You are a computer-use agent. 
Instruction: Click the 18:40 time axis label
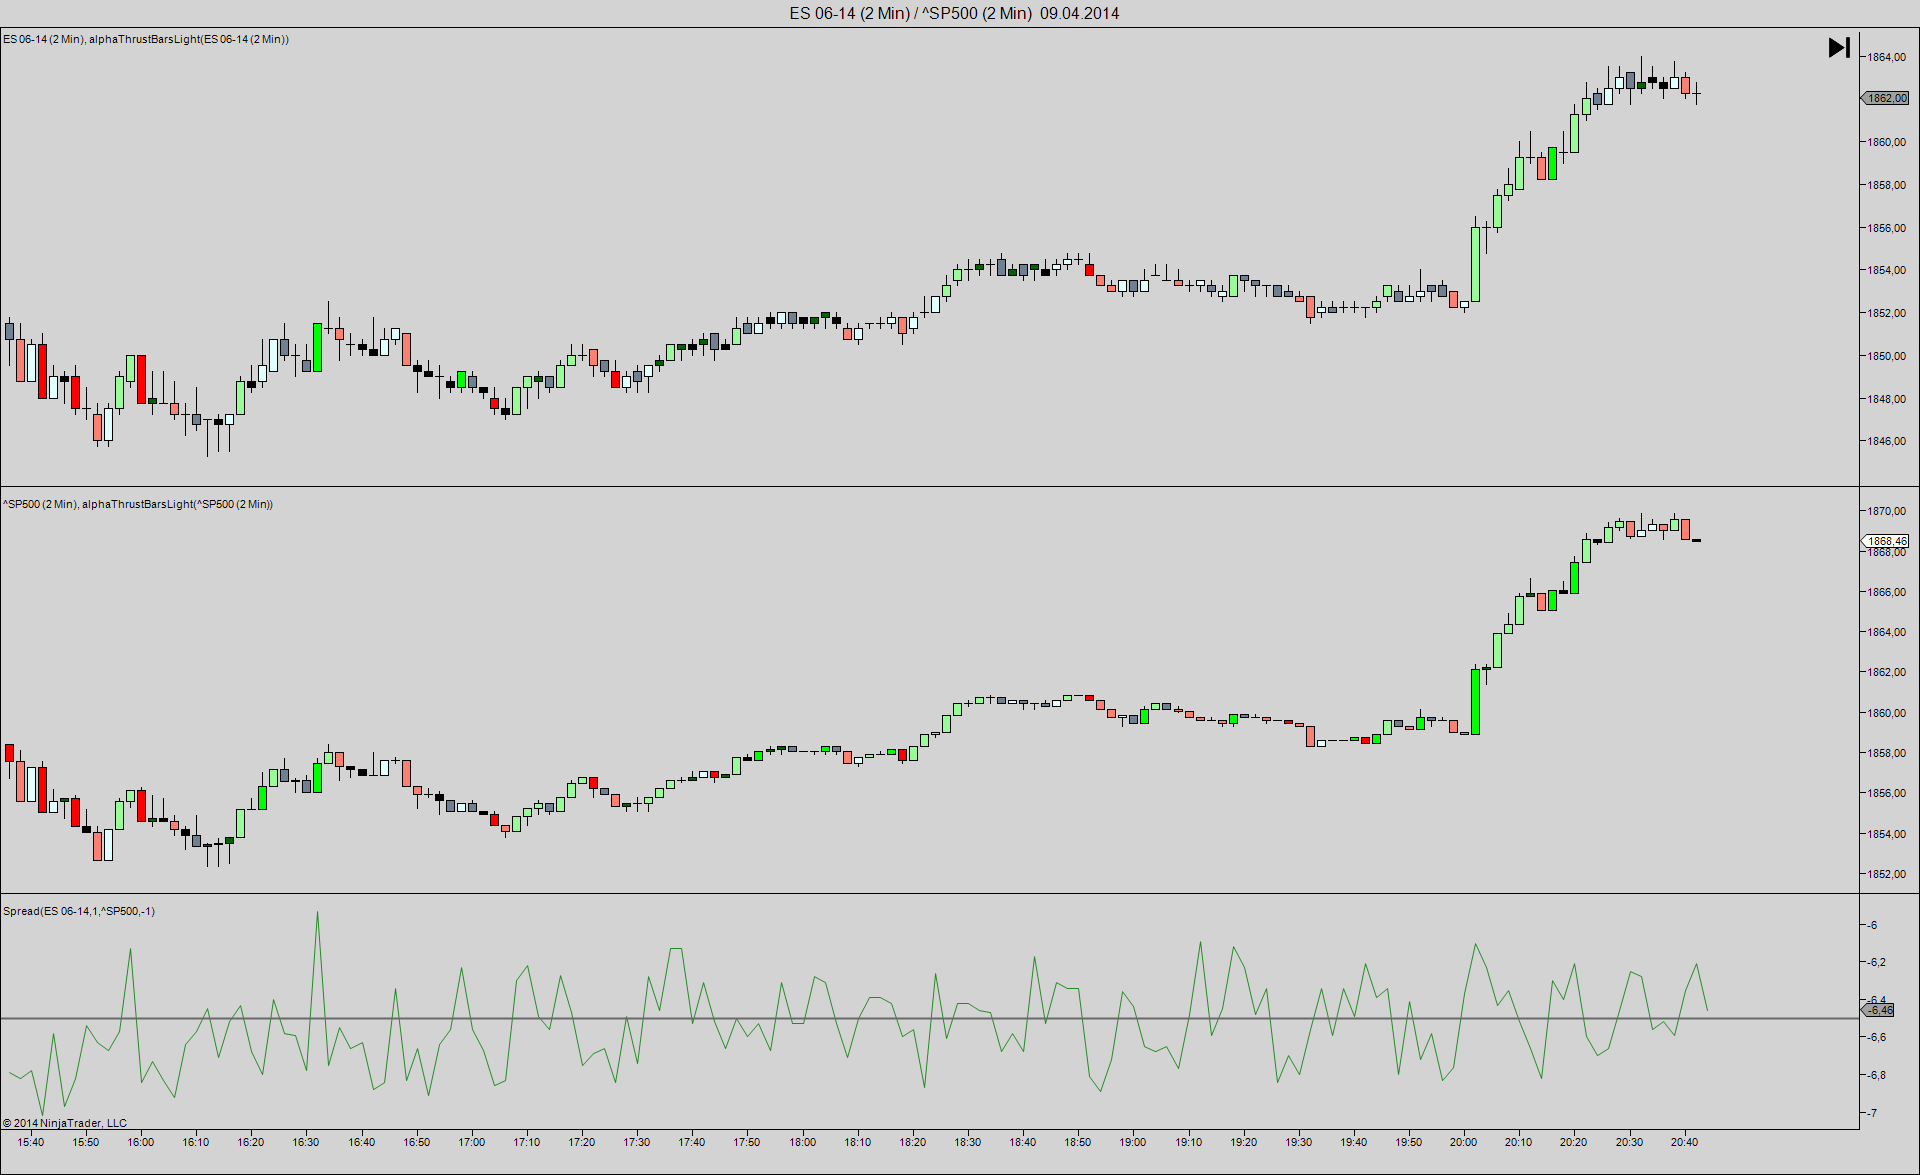pyautogui.click(x=1023, y=1142)
